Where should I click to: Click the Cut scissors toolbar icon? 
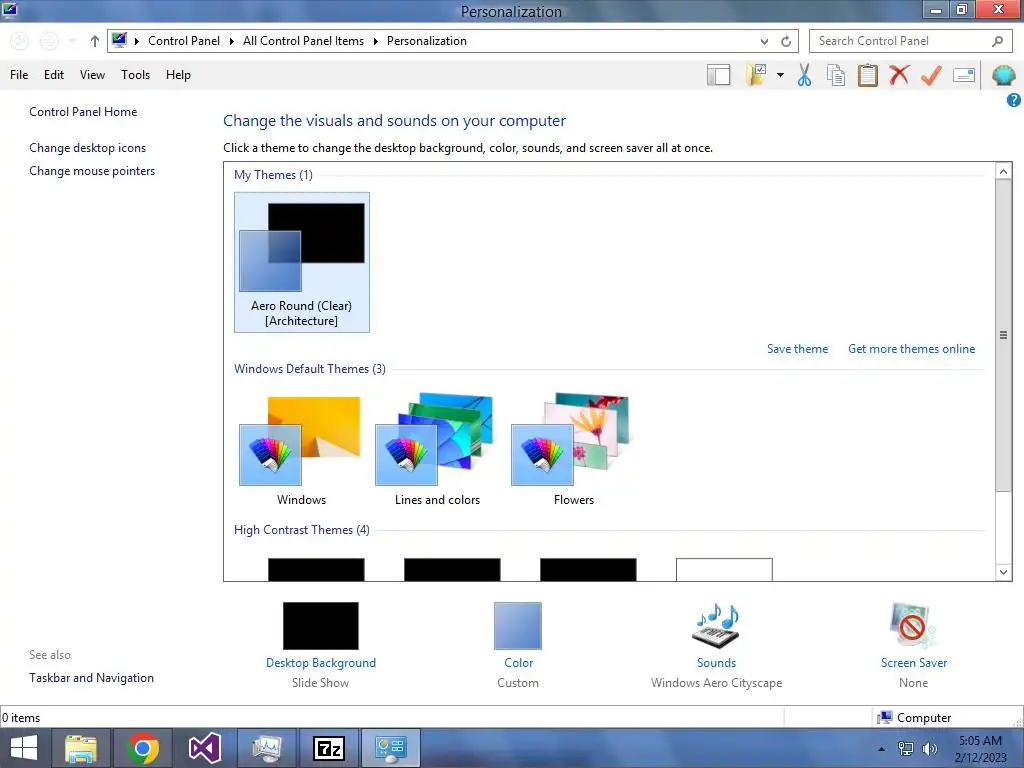pos(805,75)
